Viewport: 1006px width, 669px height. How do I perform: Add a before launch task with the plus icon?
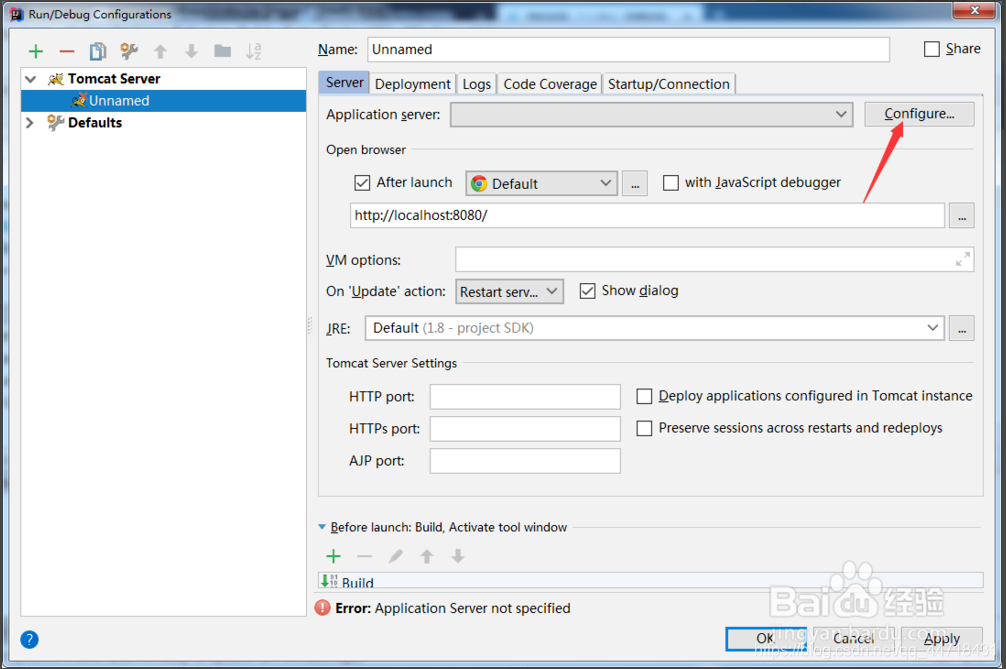click(x=334, y=556)
